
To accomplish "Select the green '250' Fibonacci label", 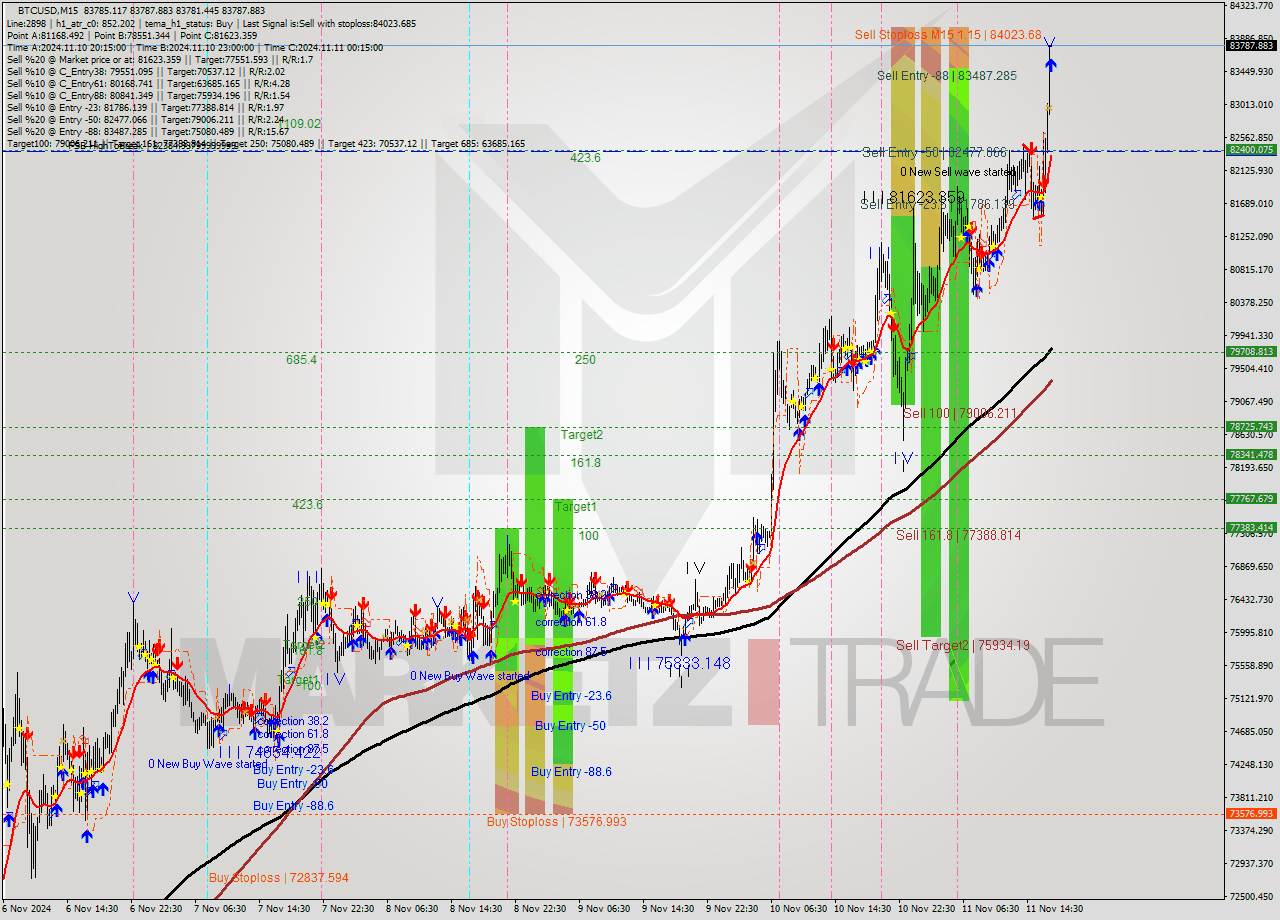I will pyautogui.click(x=585, y=360).
